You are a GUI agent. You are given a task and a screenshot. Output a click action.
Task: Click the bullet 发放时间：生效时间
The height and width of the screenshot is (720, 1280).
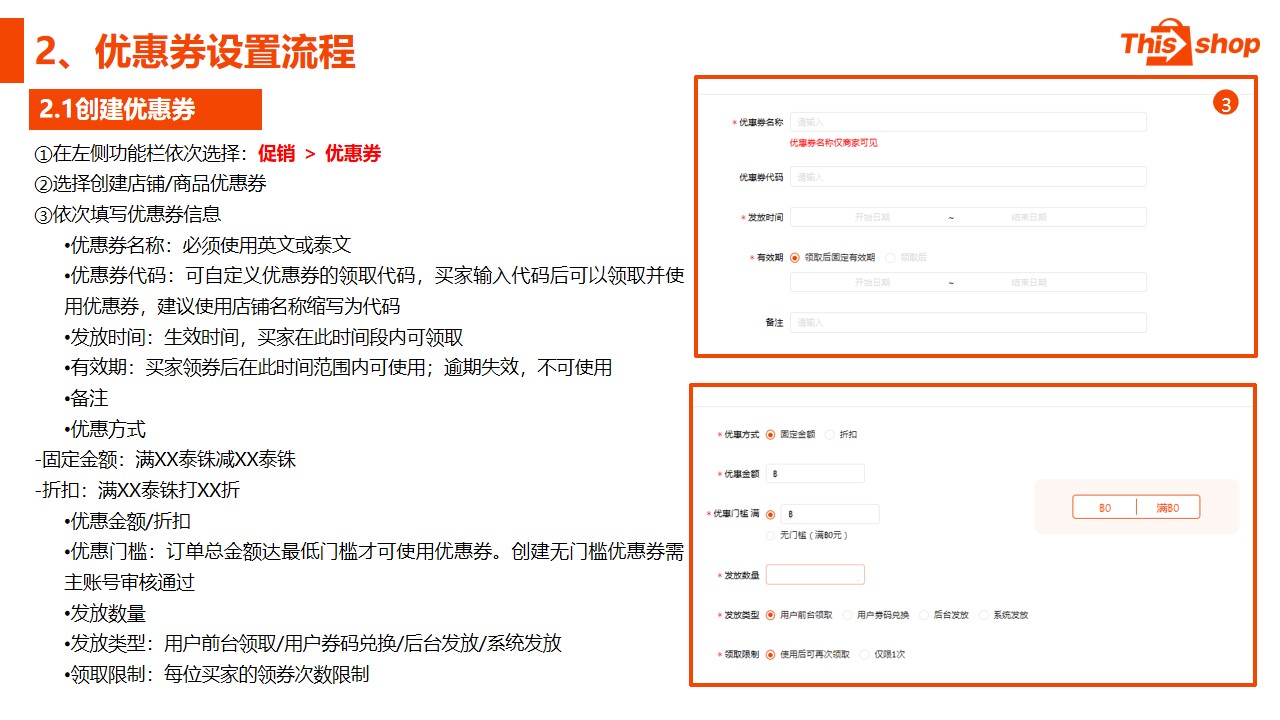coord(263,337)
